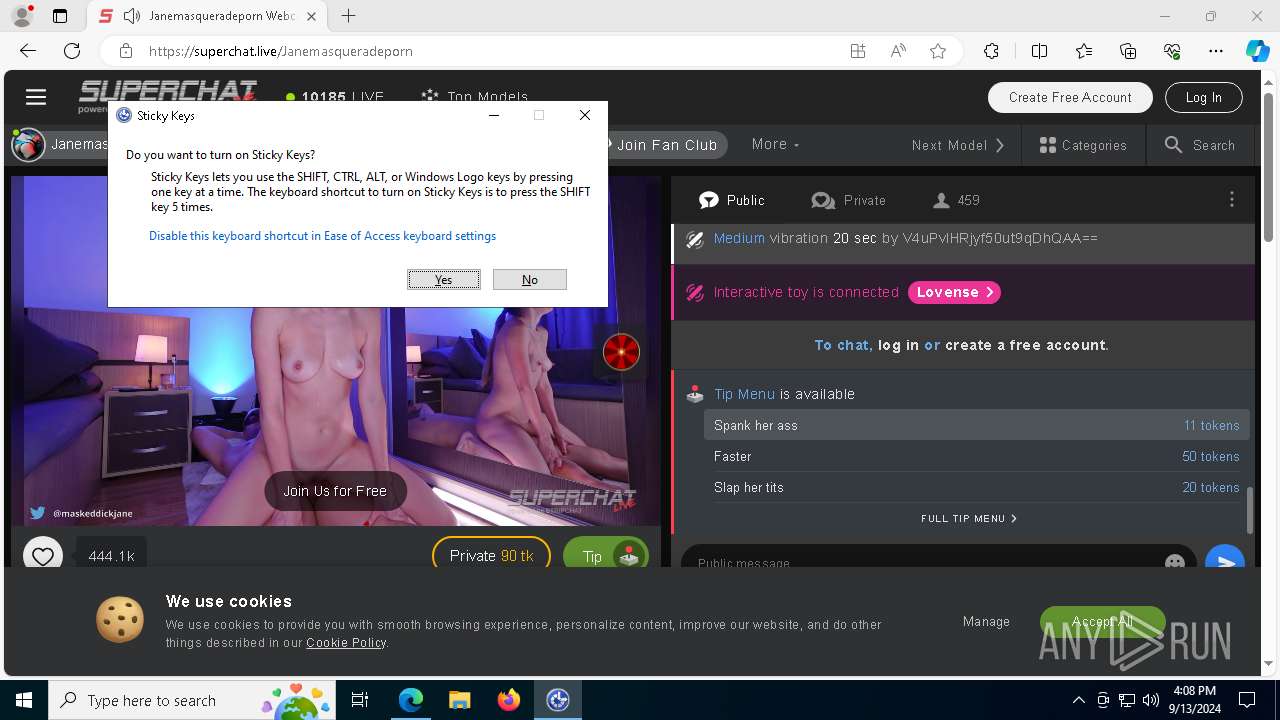Open browser extensions puzzle icon
The width and height of the screenshot is (1280, 720).
[991, 51]
